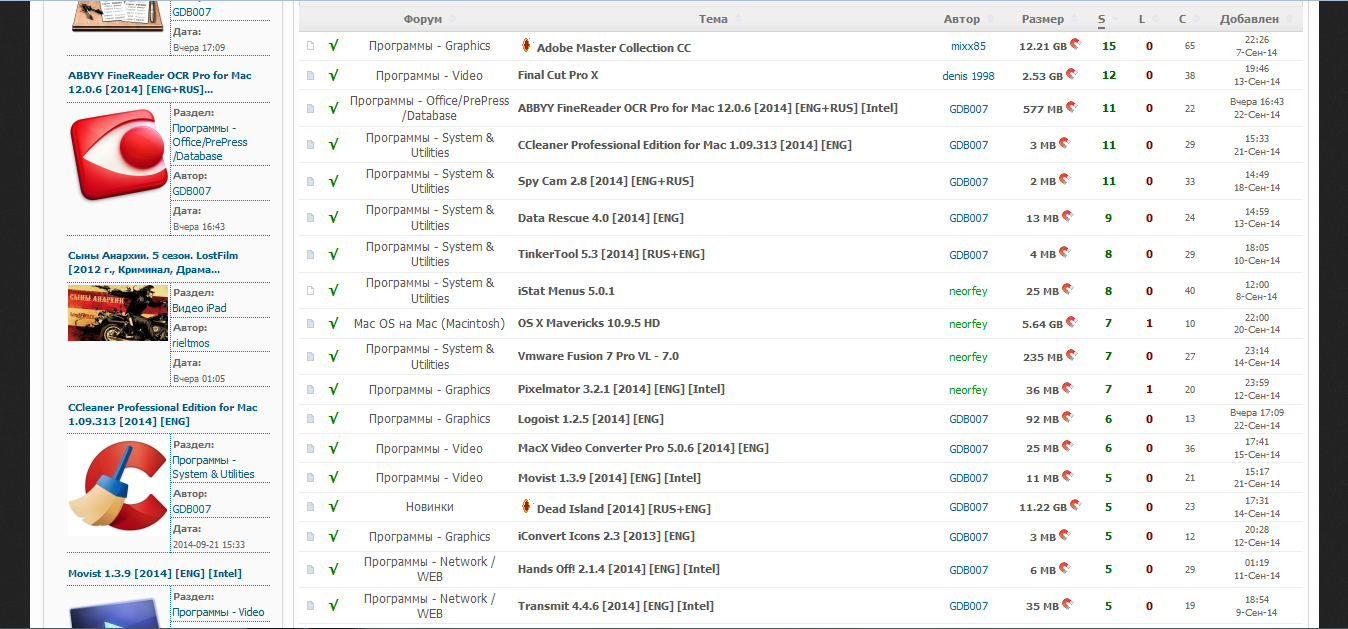The width and height of the screenshot is (1348, 629).
Task: Click the download icon beside 235 MB
Action: point(1070,356)
